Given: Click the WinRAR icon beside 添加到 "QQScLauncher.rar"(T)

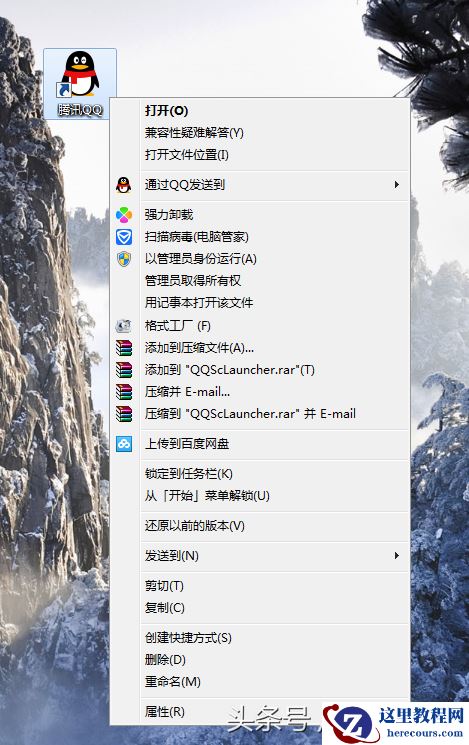Looking at the screenshot, I should coord(124,370).
